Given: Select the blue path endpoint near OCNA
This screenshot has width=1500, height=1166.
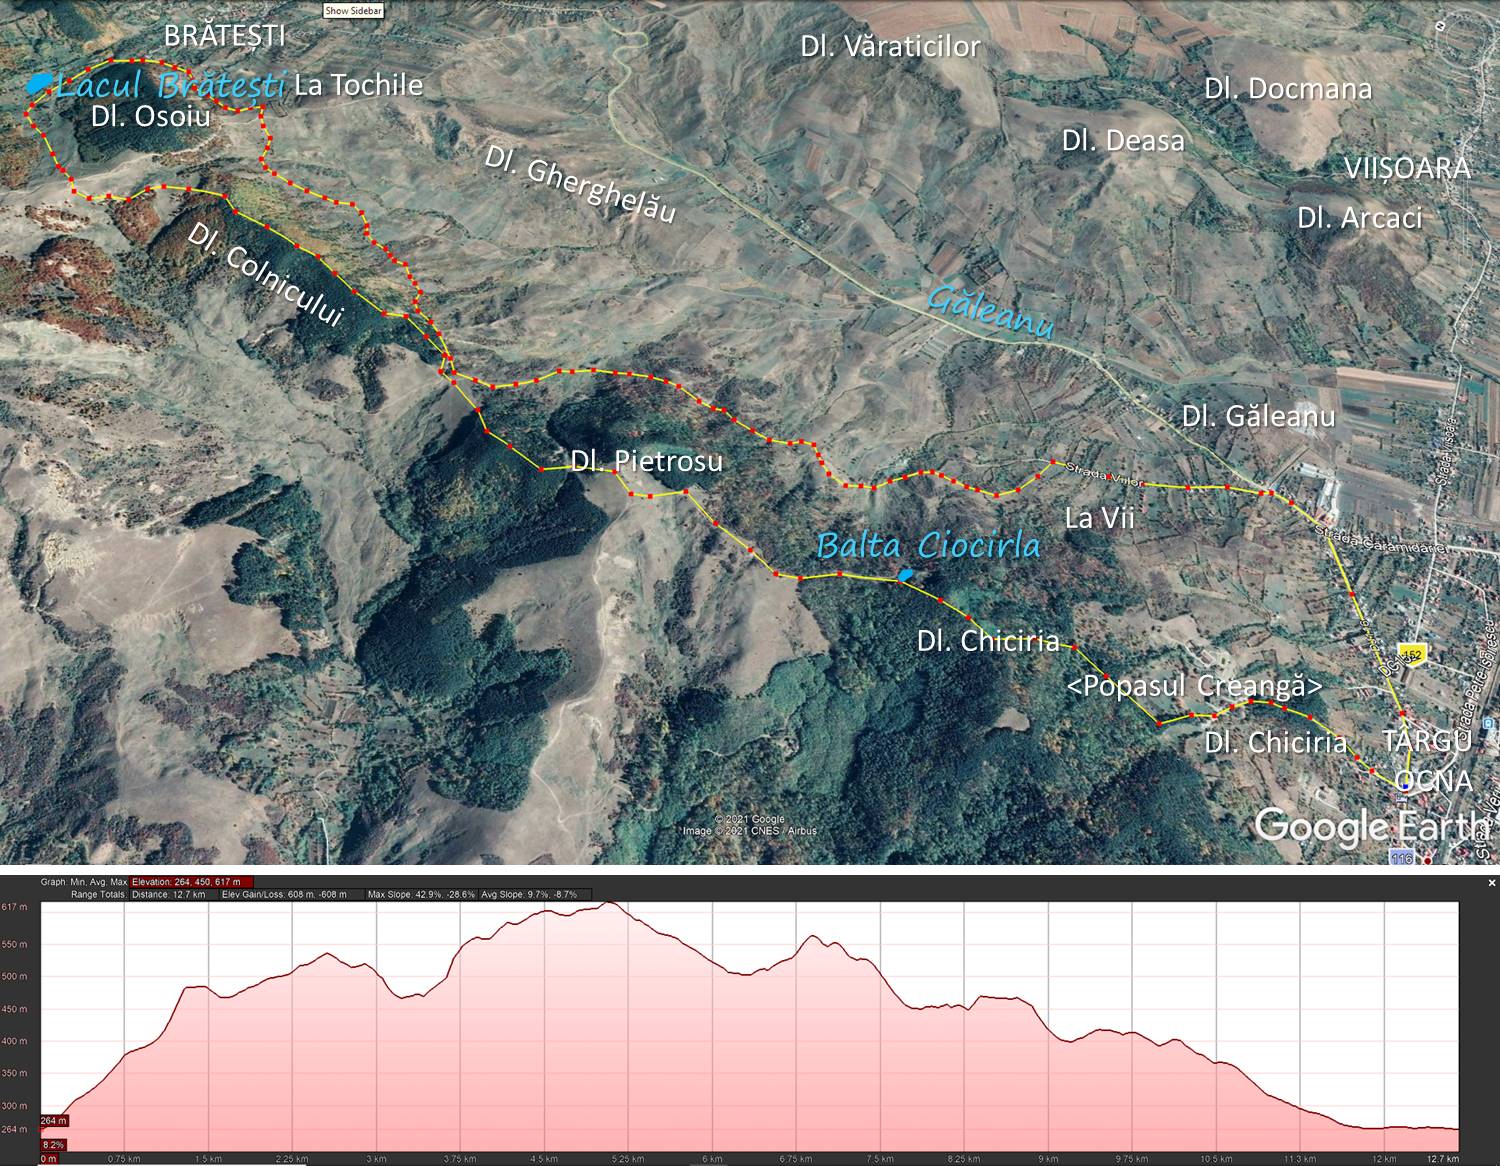Looking at the screenshot, I should tap(1405, 787).
